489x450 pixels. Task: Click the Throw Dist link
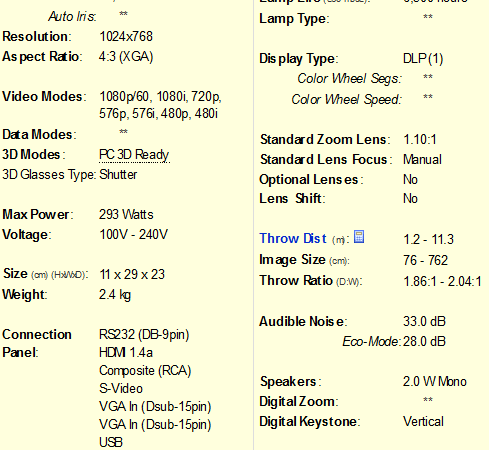[293, 239]
